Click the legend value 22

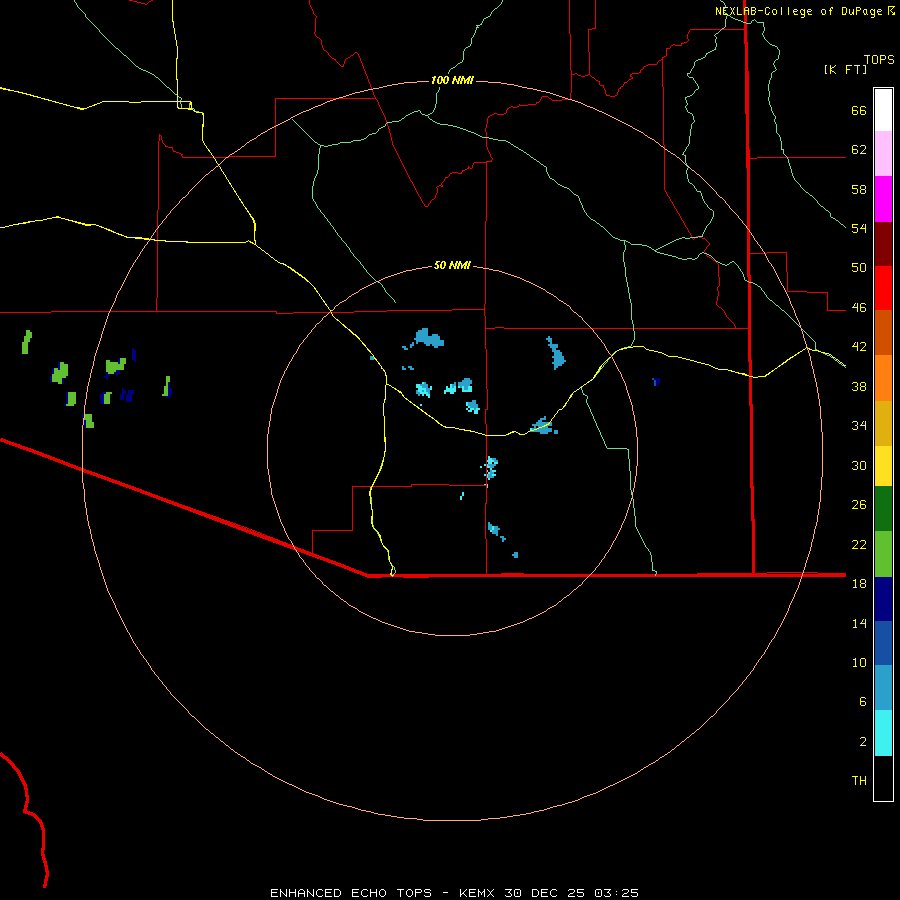point(859,544)
